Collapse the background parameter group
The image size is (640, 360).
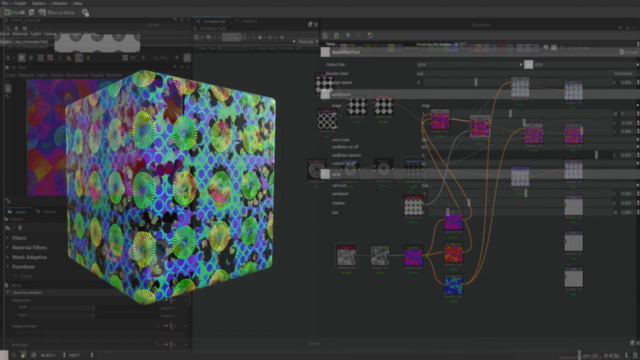click(x=325, y=95)
